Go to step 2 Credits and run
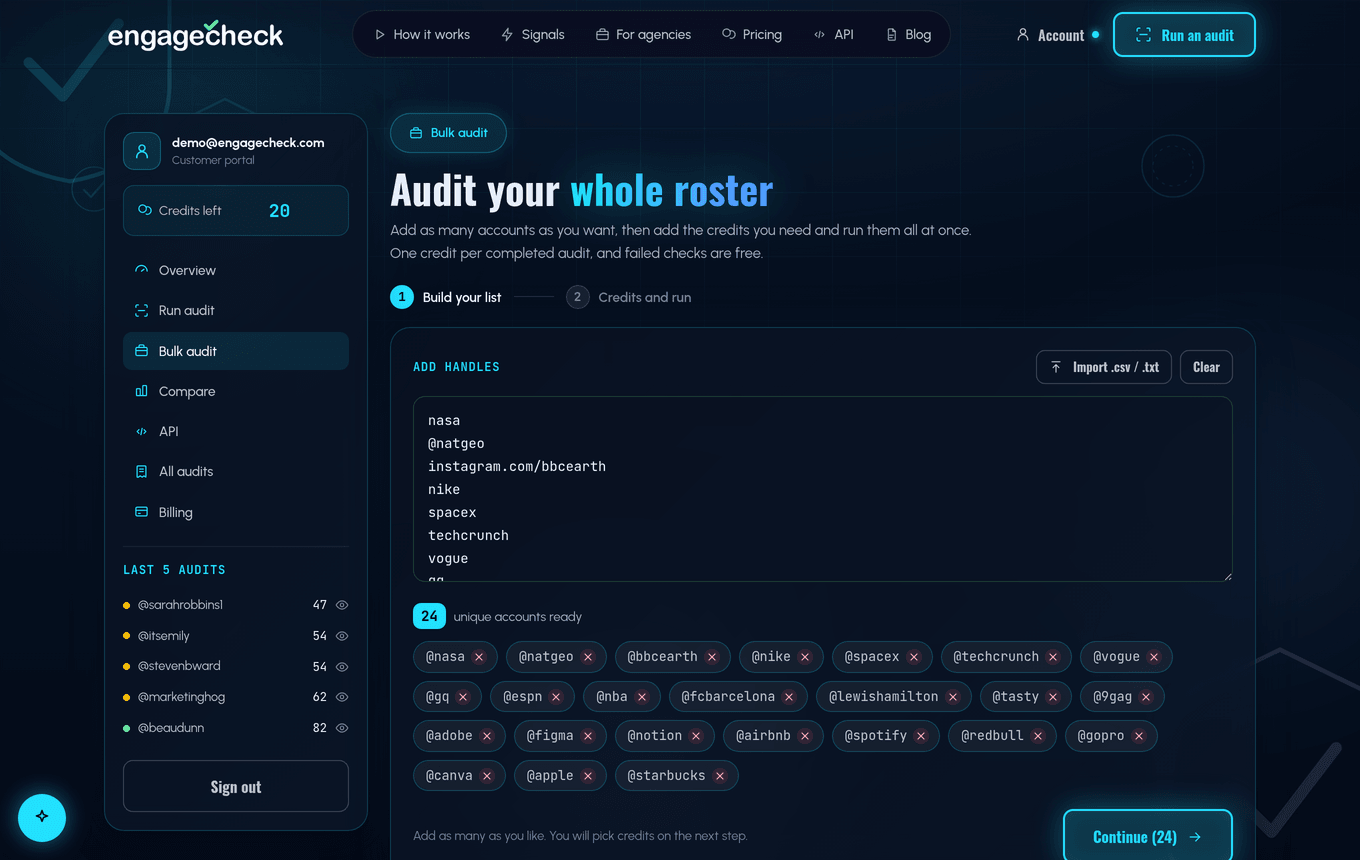This screenshot has width=1360, height=860. tap(628, 297)
